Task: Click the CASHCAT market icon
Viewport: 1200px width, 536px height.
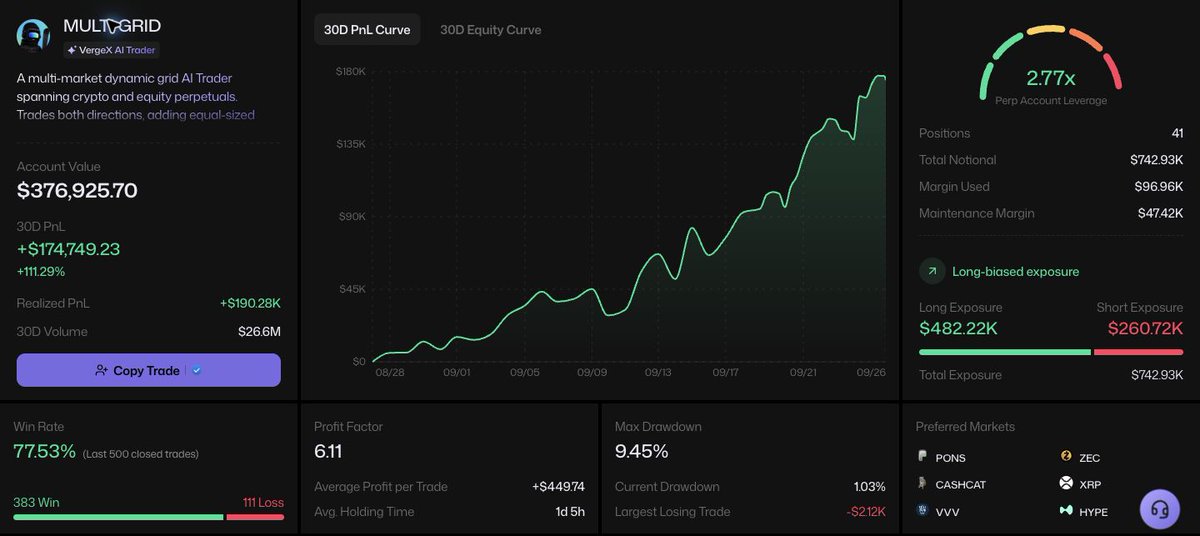Action: (923, 483)
